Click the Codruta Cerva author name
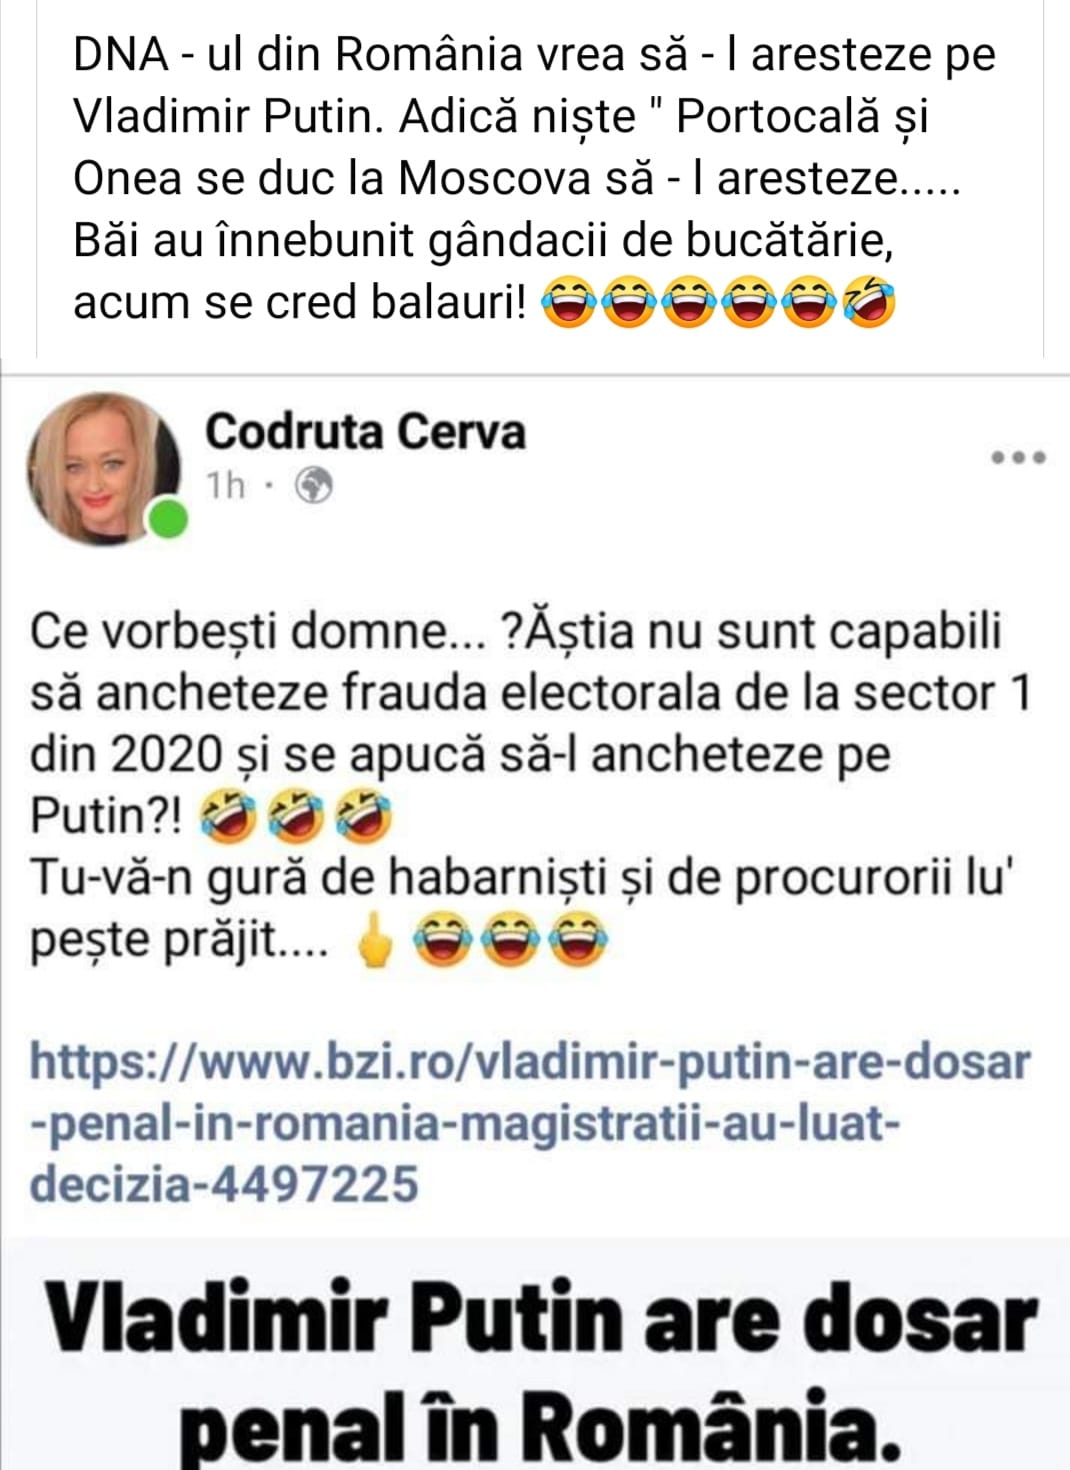Screen dimensions: 1070x1470 (365, 431)
